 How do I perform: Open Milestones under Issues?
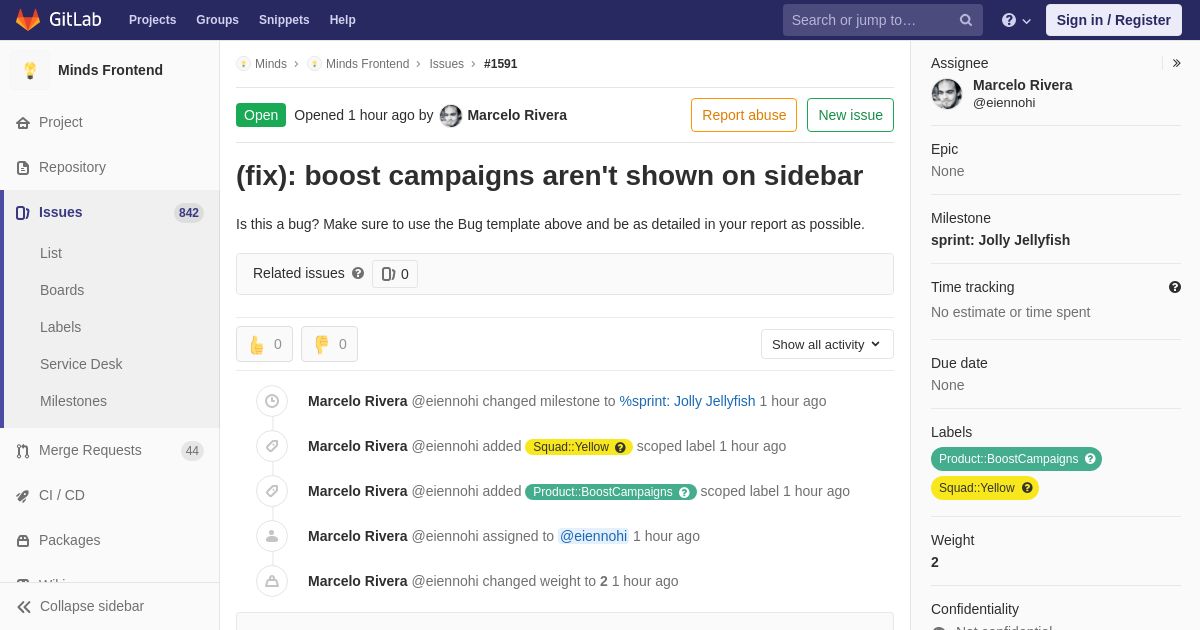(73, 401)
